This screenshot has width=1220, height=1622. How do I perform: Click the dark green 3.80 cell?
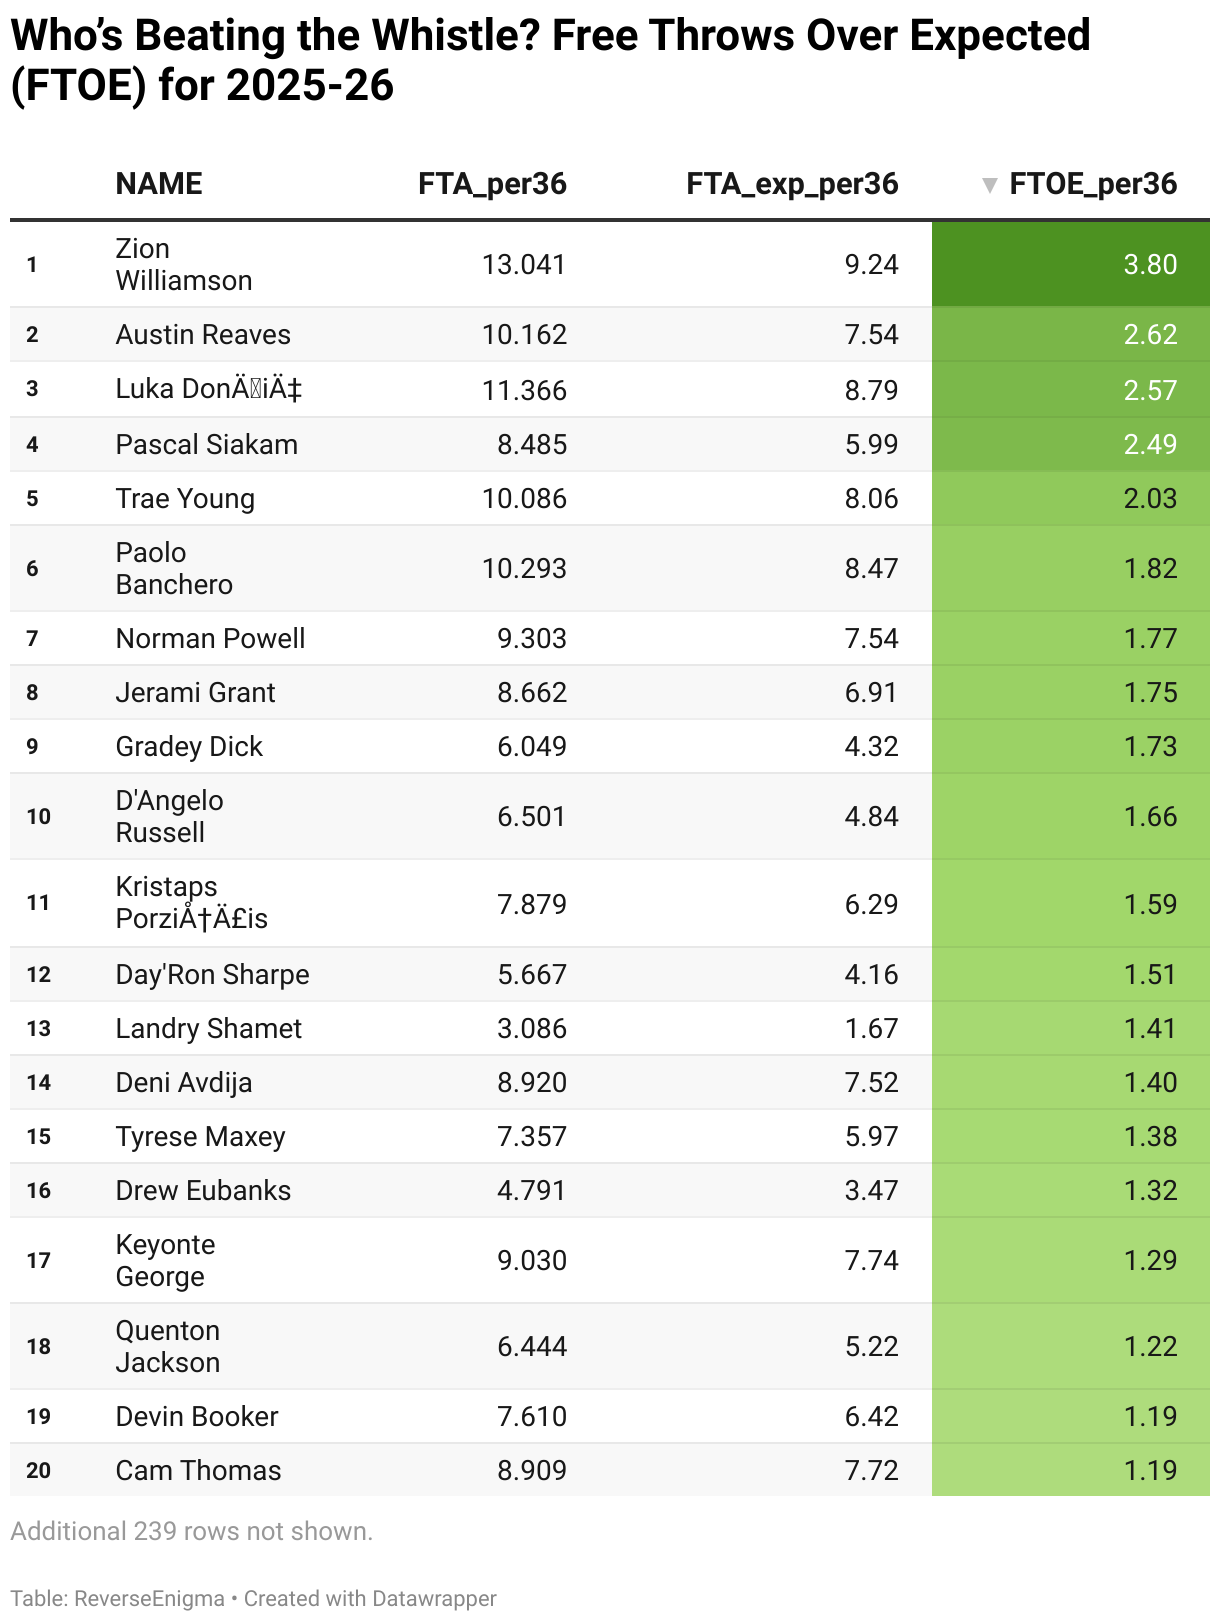1071,264
